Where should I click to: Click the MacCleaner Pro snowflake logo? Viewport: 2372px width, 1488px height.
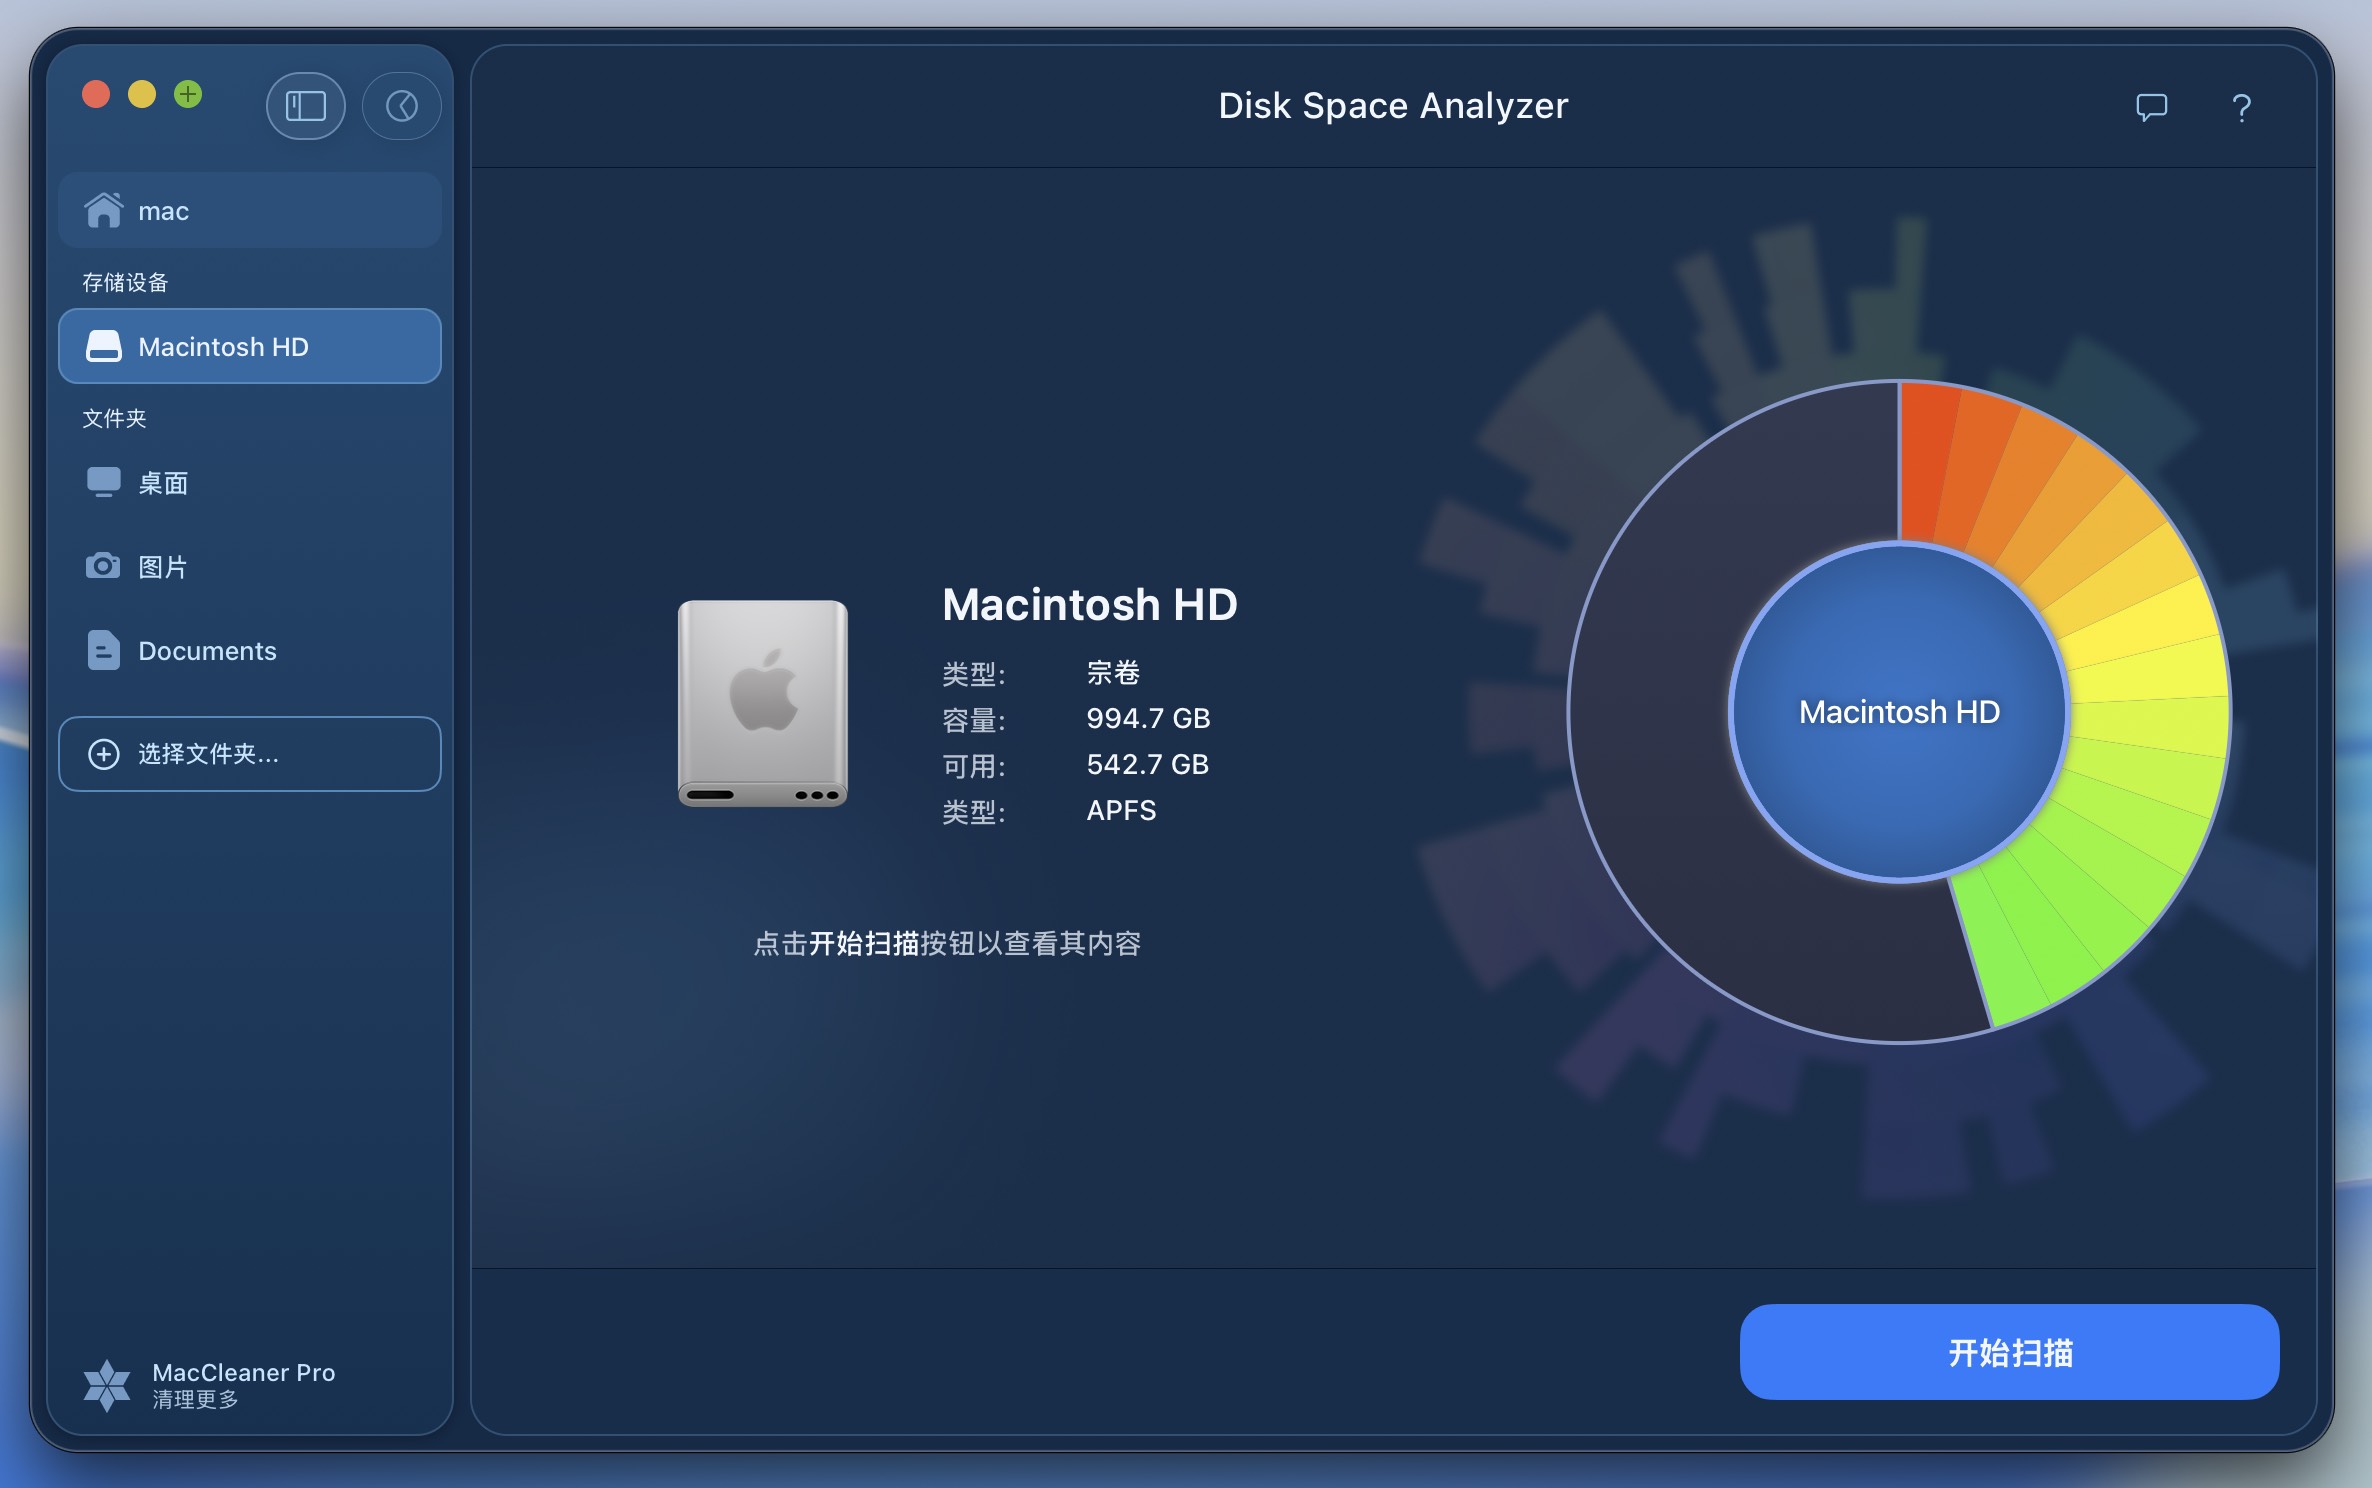click(107, 1385)
